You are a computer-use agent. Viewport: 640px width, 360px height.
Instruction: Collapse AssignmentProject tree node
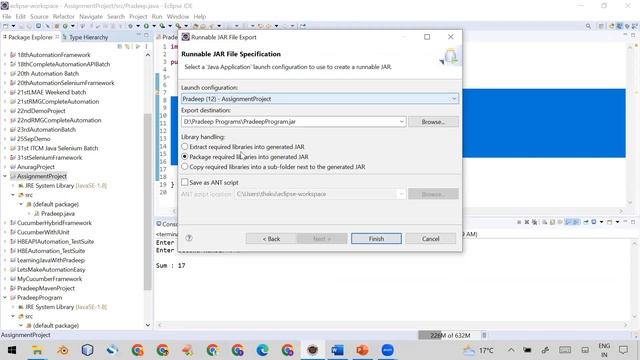click(x=5, y=176)
